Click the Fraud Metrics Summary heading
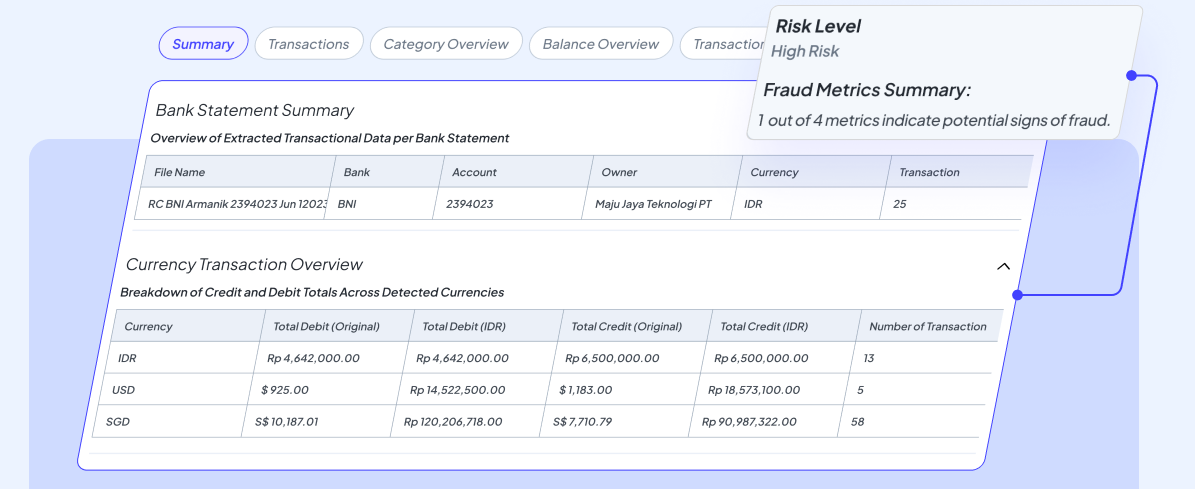The image size is (1195, 489). 867,90
